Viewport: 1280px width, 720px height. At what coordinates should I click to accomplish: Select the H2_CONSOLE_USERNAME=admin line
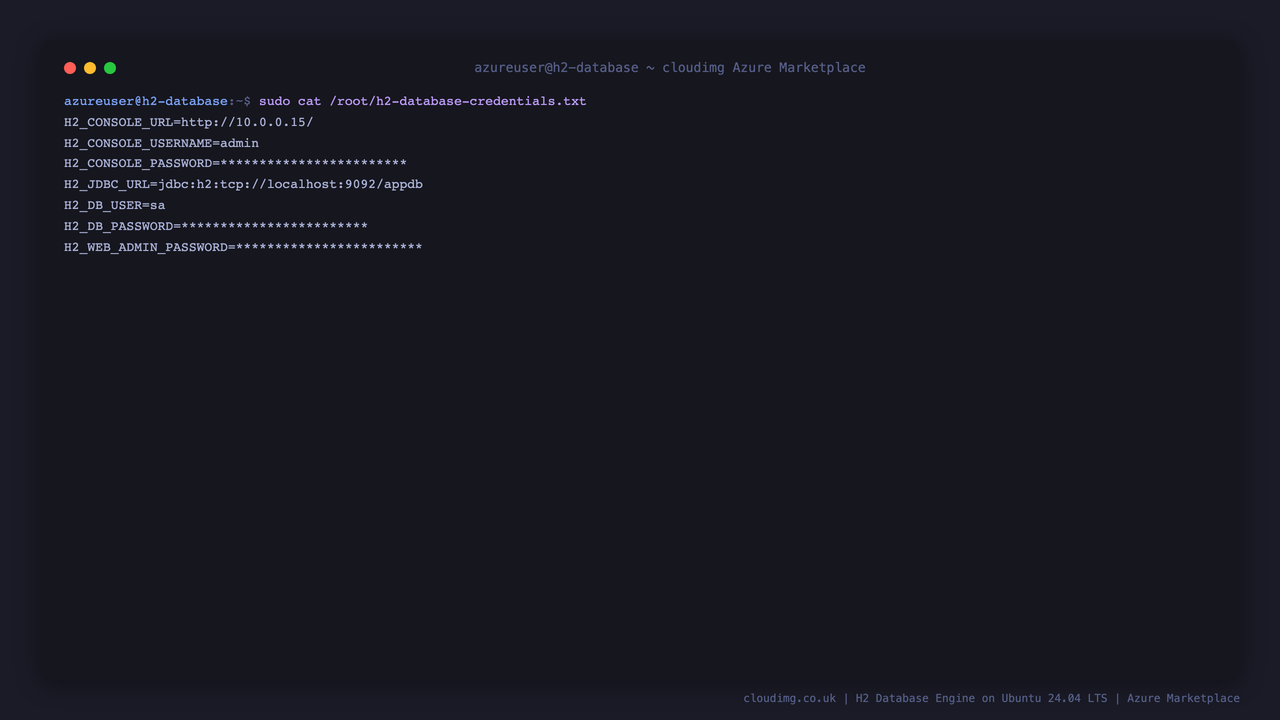coord(161,143)
